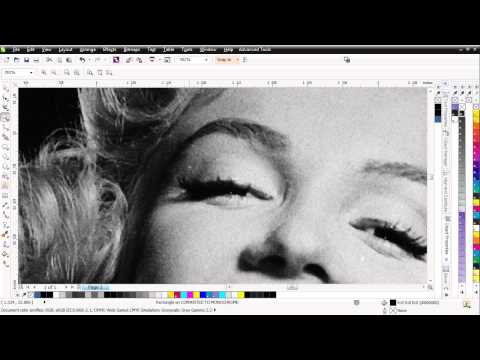Viewport: 480px width, 360px height.
Task: Zoom to all objects icon
Action: [77, 72]
